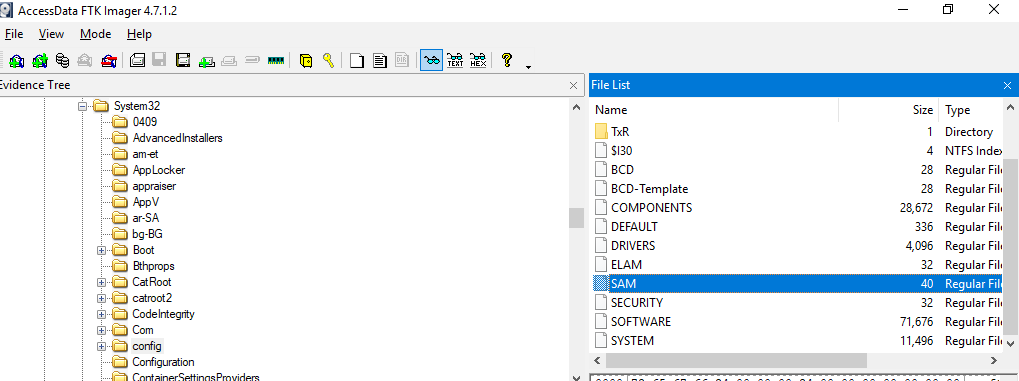Select the $I30 file entry
1019x381 pixels.
tap(621, 151)
